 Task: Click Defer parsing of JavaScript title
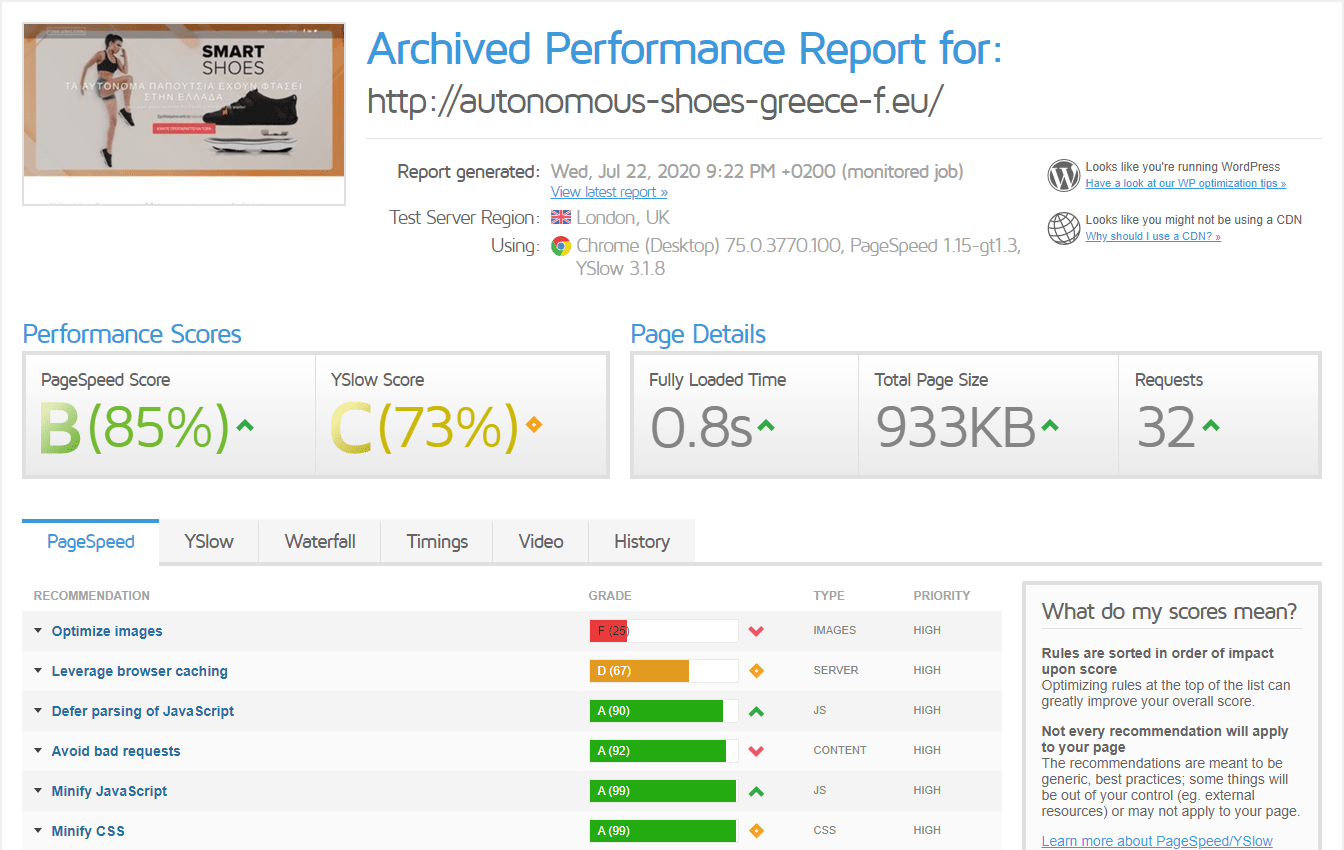143,711
